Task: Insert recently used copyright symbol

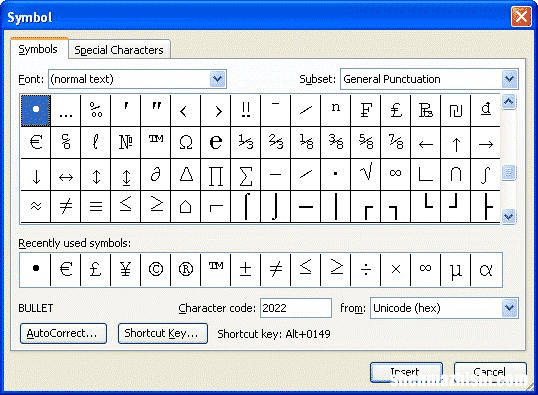Action: click(x=156, y=269)
